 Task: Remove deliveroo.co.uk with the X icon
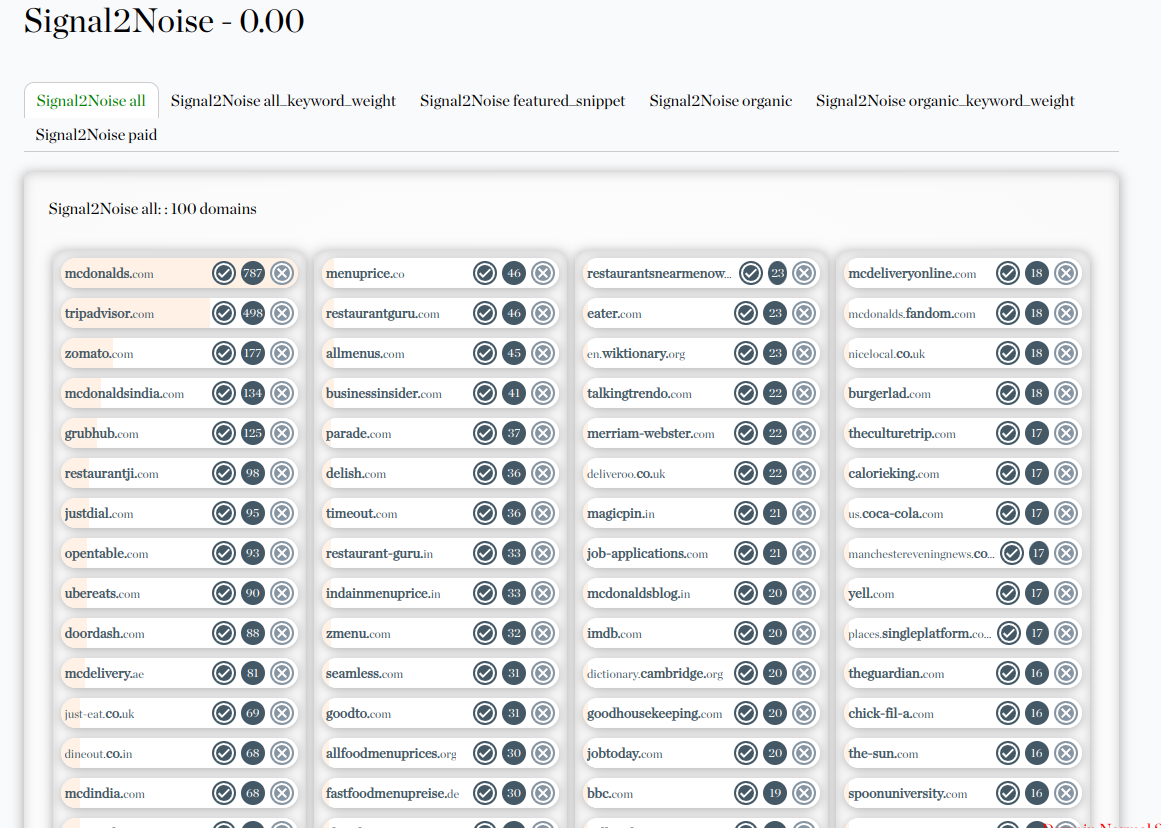click(804, 473)
